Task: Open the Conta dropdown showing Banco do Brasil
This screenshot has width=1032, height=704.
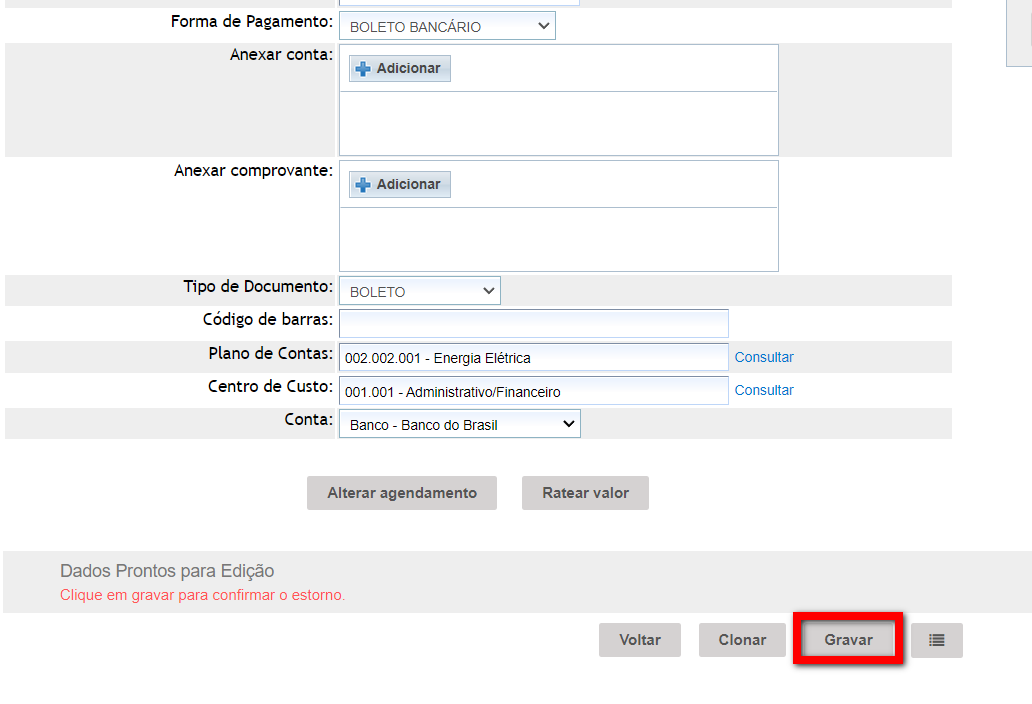Action: tap(459, 425)
